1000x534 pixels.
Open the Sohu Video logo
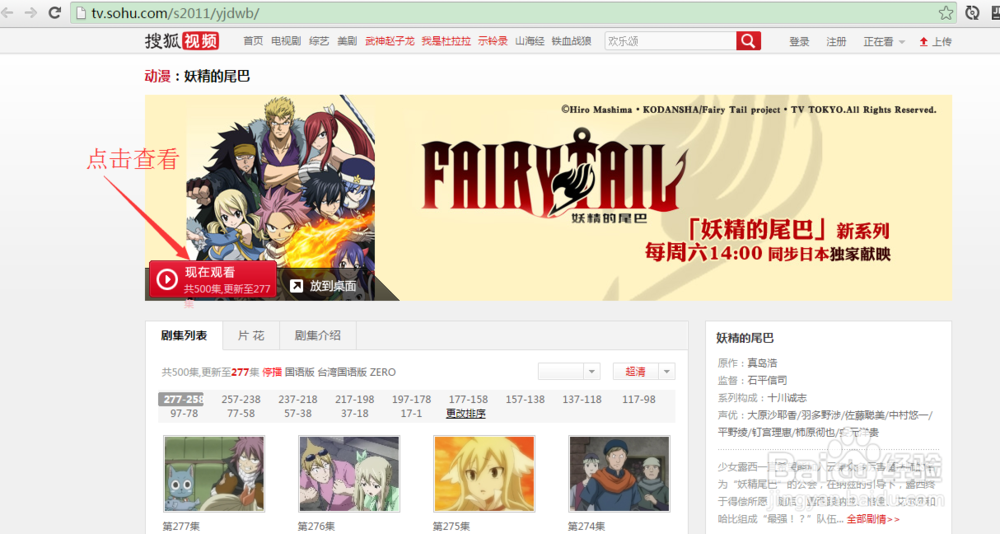[x=182, y=41]
